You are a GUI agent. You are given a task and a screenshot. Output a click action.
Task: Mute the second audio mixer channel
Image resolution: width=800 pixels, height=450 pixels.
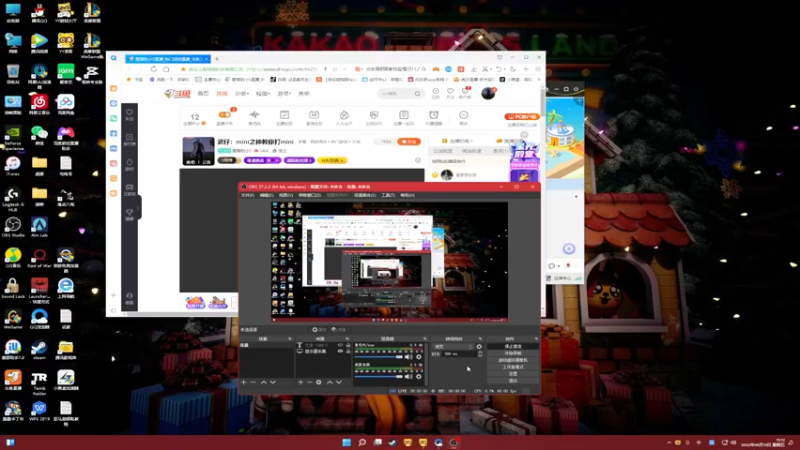pos(408,377)
